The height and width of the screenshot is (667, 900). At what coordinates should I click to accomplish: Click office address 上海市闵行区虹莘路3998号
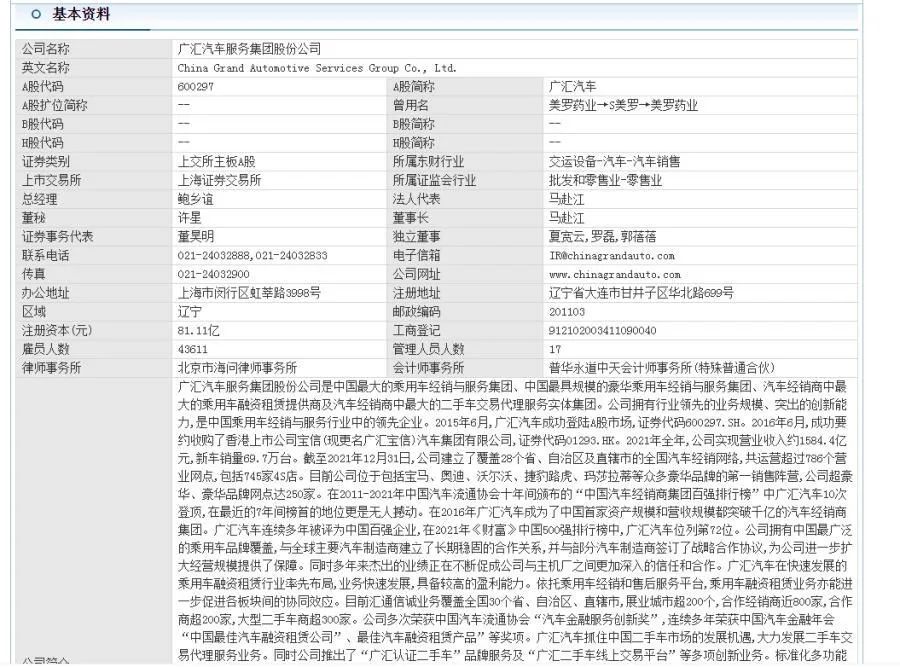249,293
